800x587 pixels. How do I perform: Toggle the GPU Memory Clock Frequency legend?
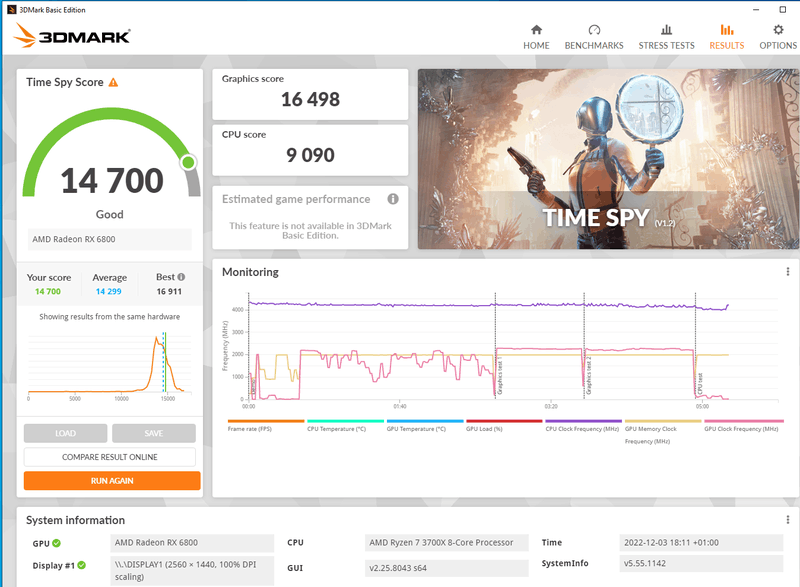(663, 432)
